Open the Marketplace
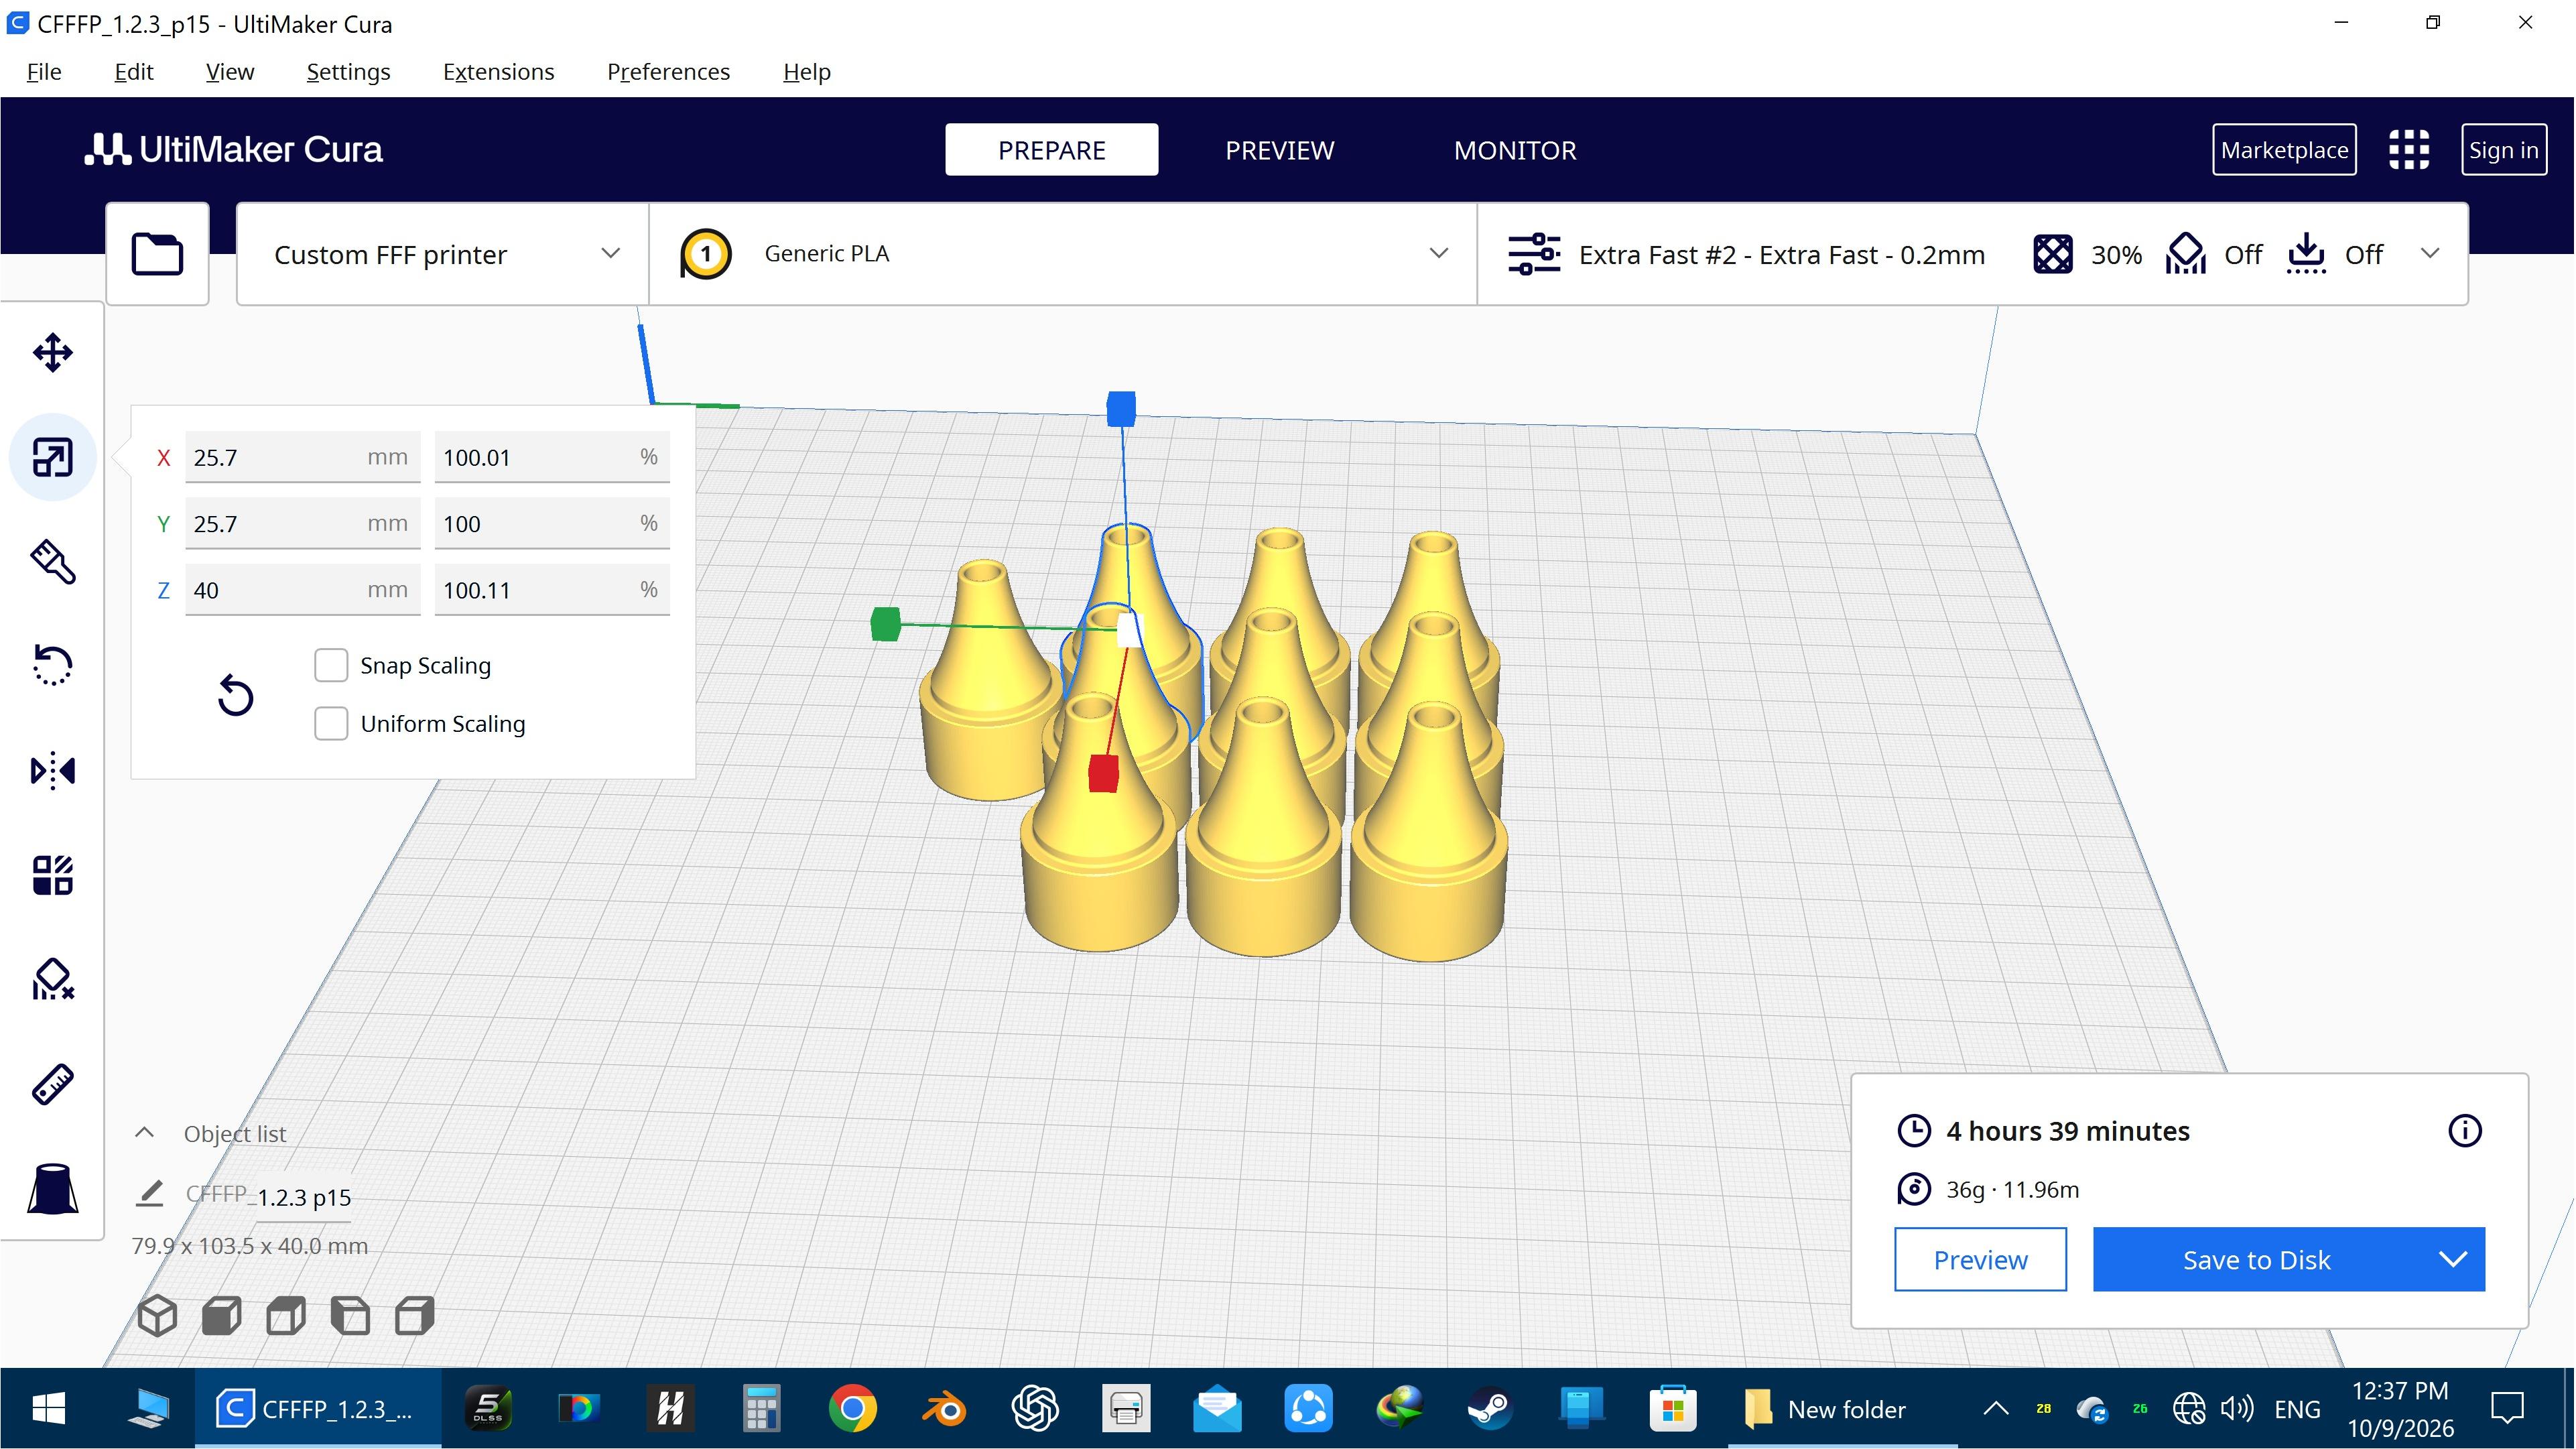 [2284, 150]
